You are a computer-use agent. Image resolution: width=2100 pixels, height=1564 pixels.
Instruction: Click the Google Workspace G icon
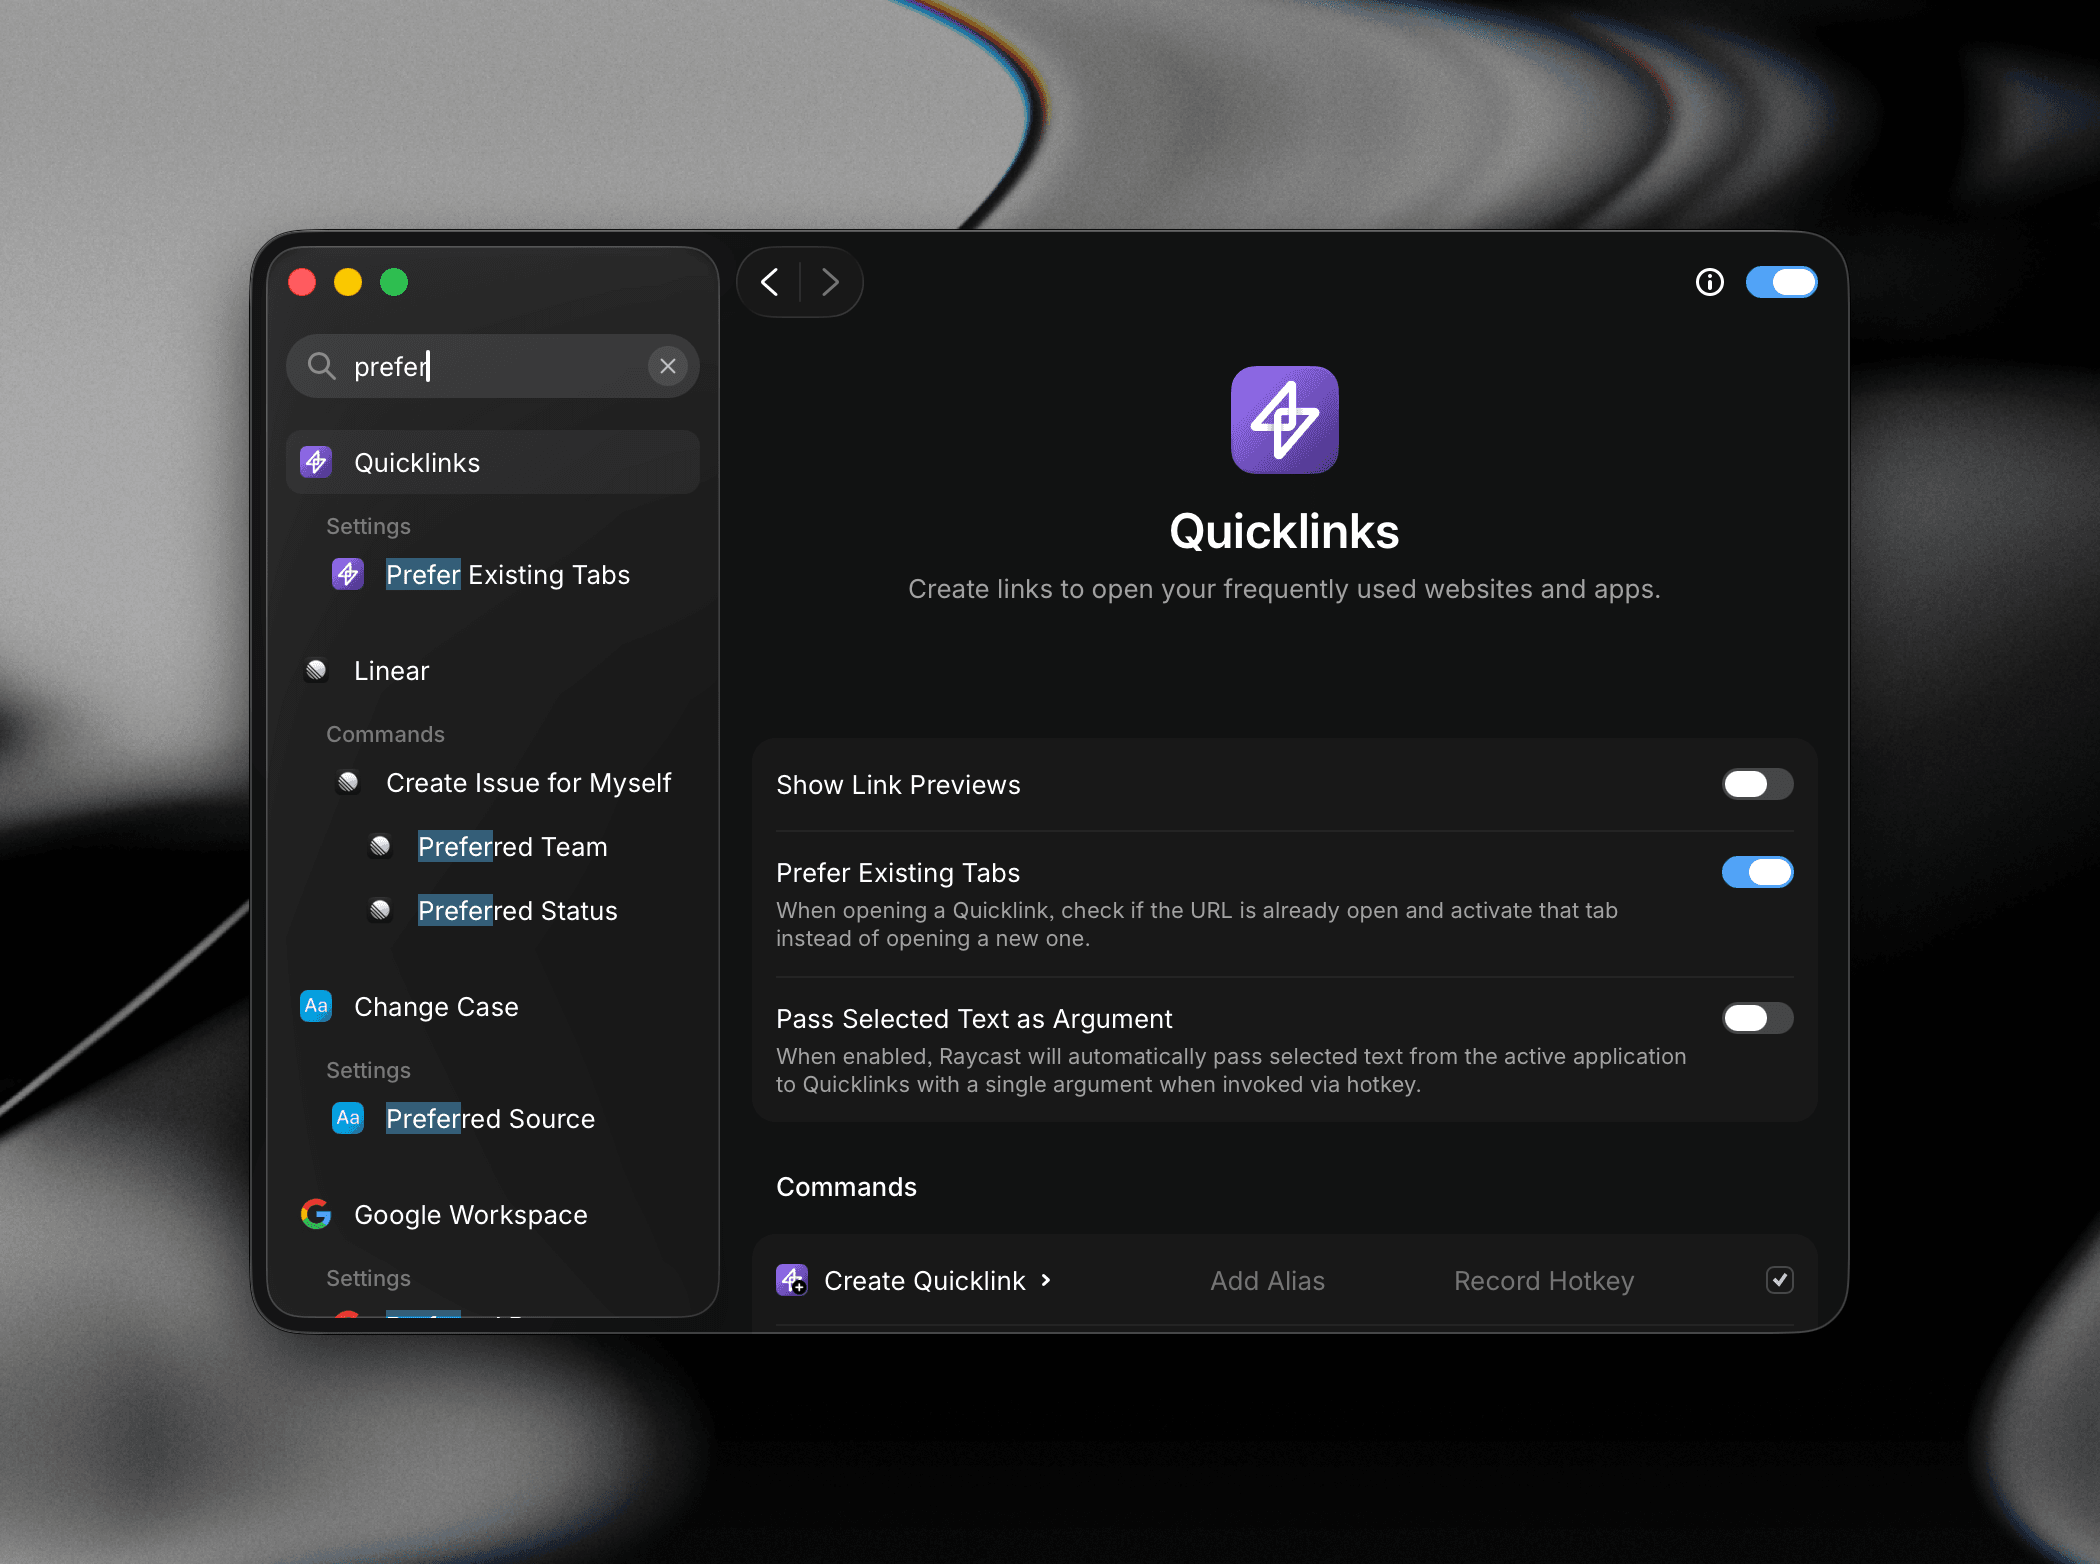[x=316, y=1214]
